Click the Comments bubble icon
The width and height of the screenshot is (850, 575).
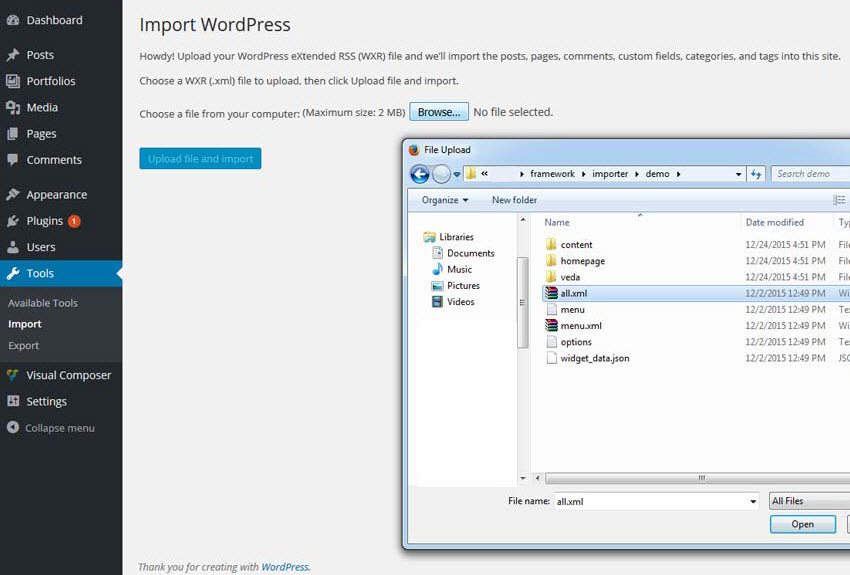[x=13, y=159]
